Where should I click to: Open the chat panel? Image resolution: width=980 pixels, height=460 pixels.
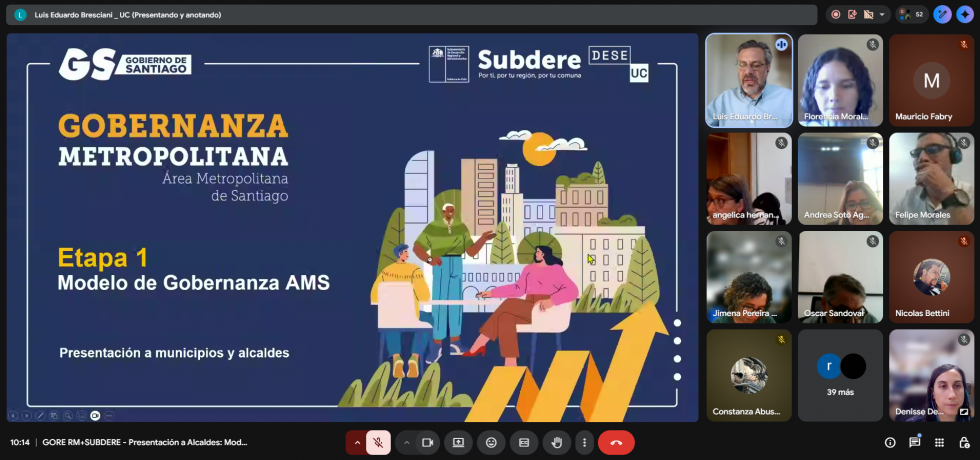coord(914,442)
